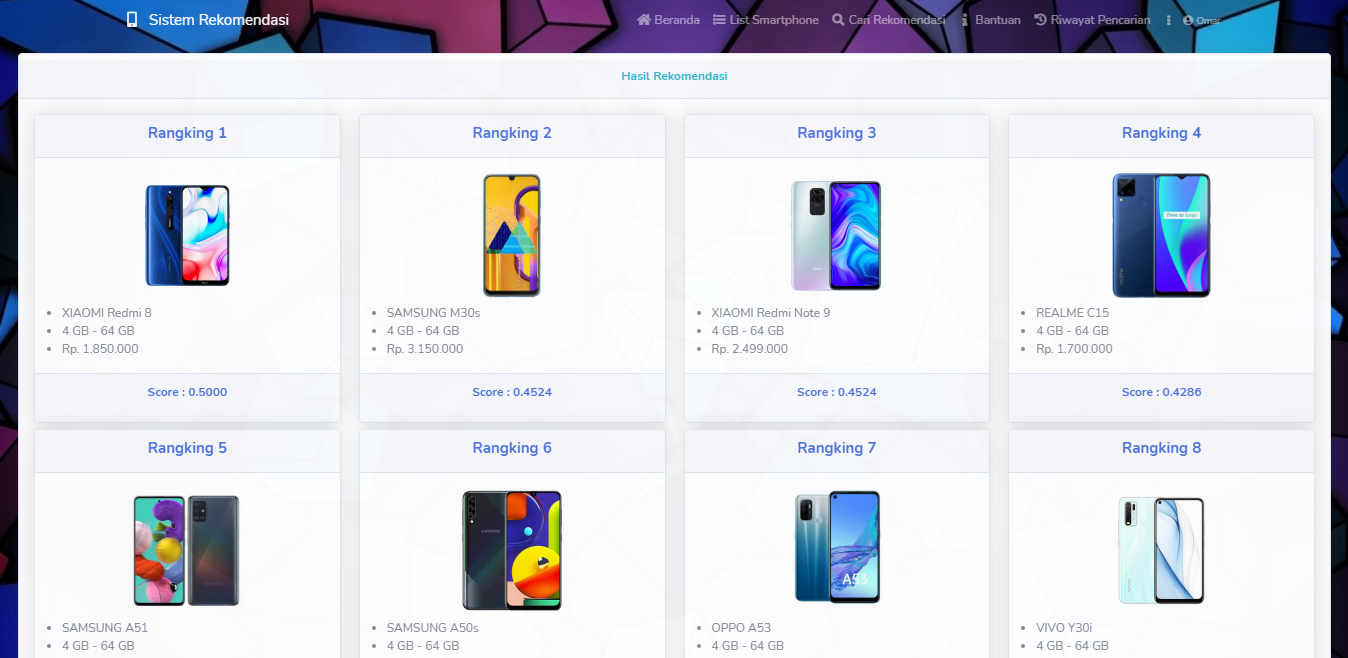Select the OPPO A53 phone image
The image size is (1348, 658).
coord(837,547)
